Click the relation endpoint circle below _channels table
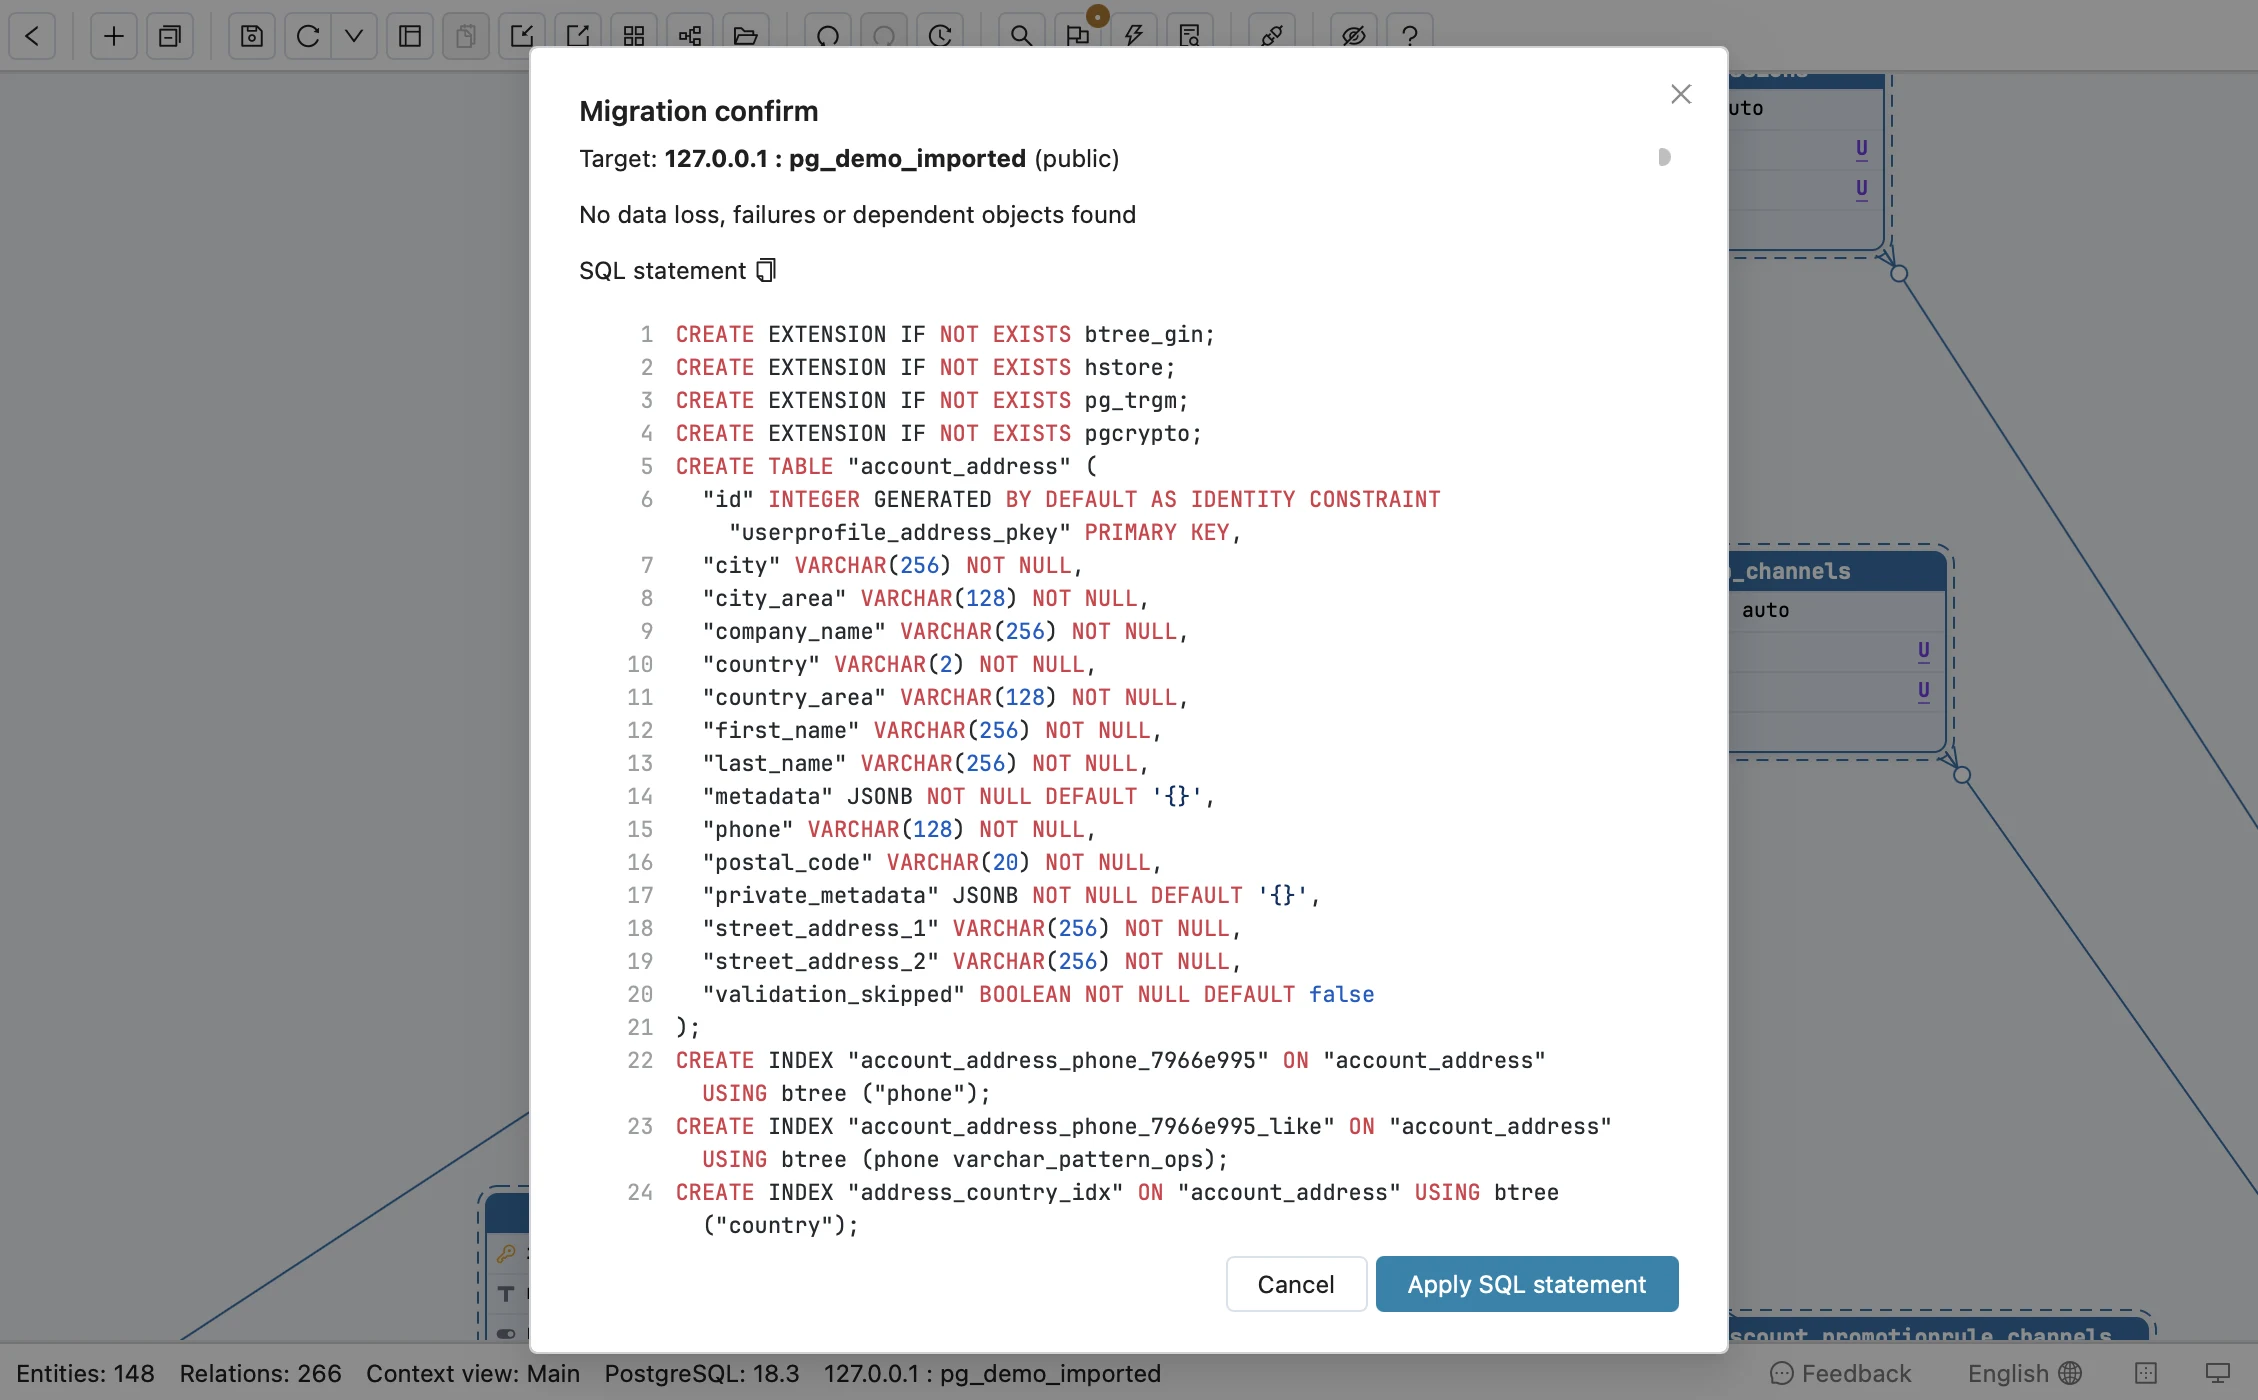Image resolution: width=2258 pixels, height=1400 pixels. click(1962, 775)
